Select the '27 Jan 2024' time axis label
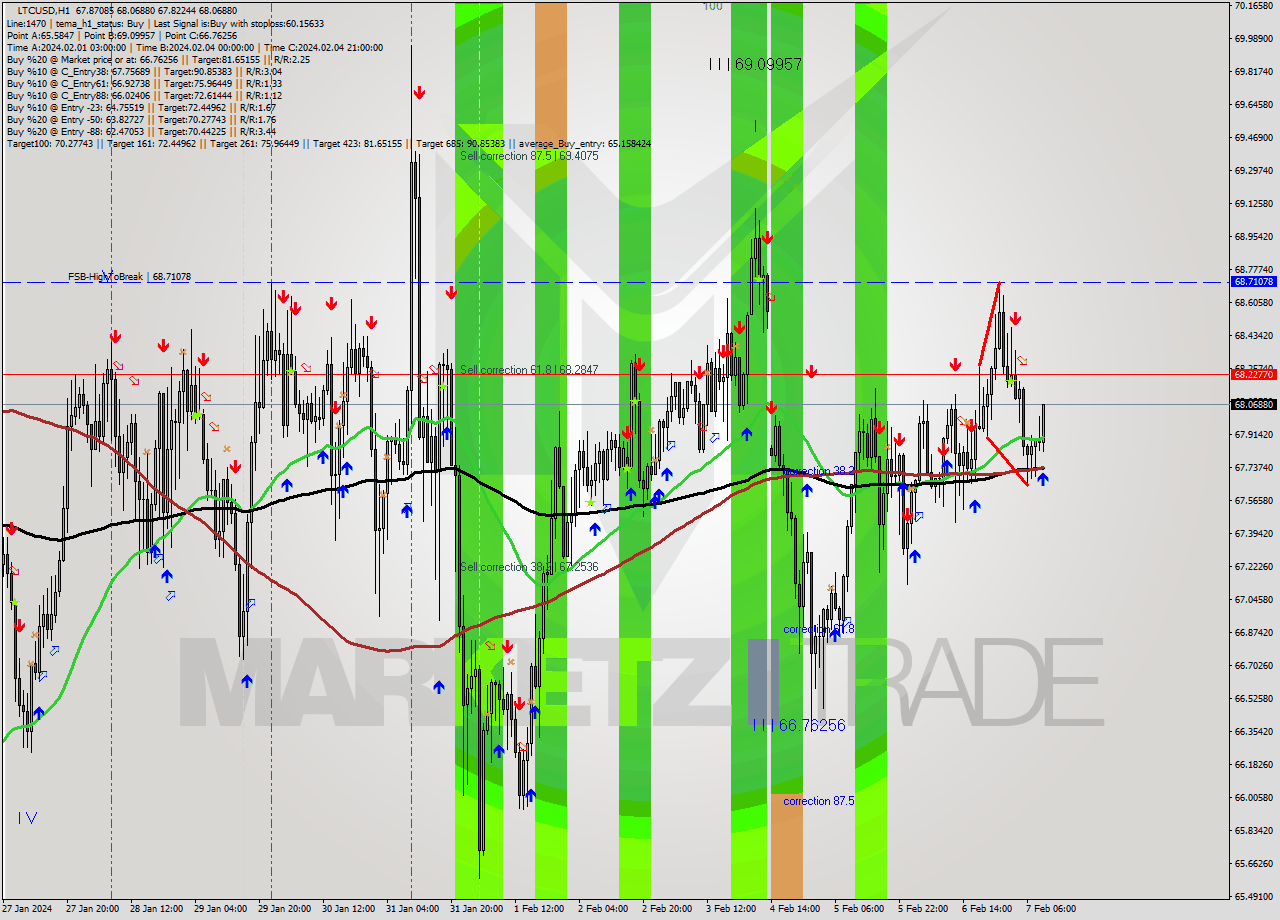 (x=28, y=909)
